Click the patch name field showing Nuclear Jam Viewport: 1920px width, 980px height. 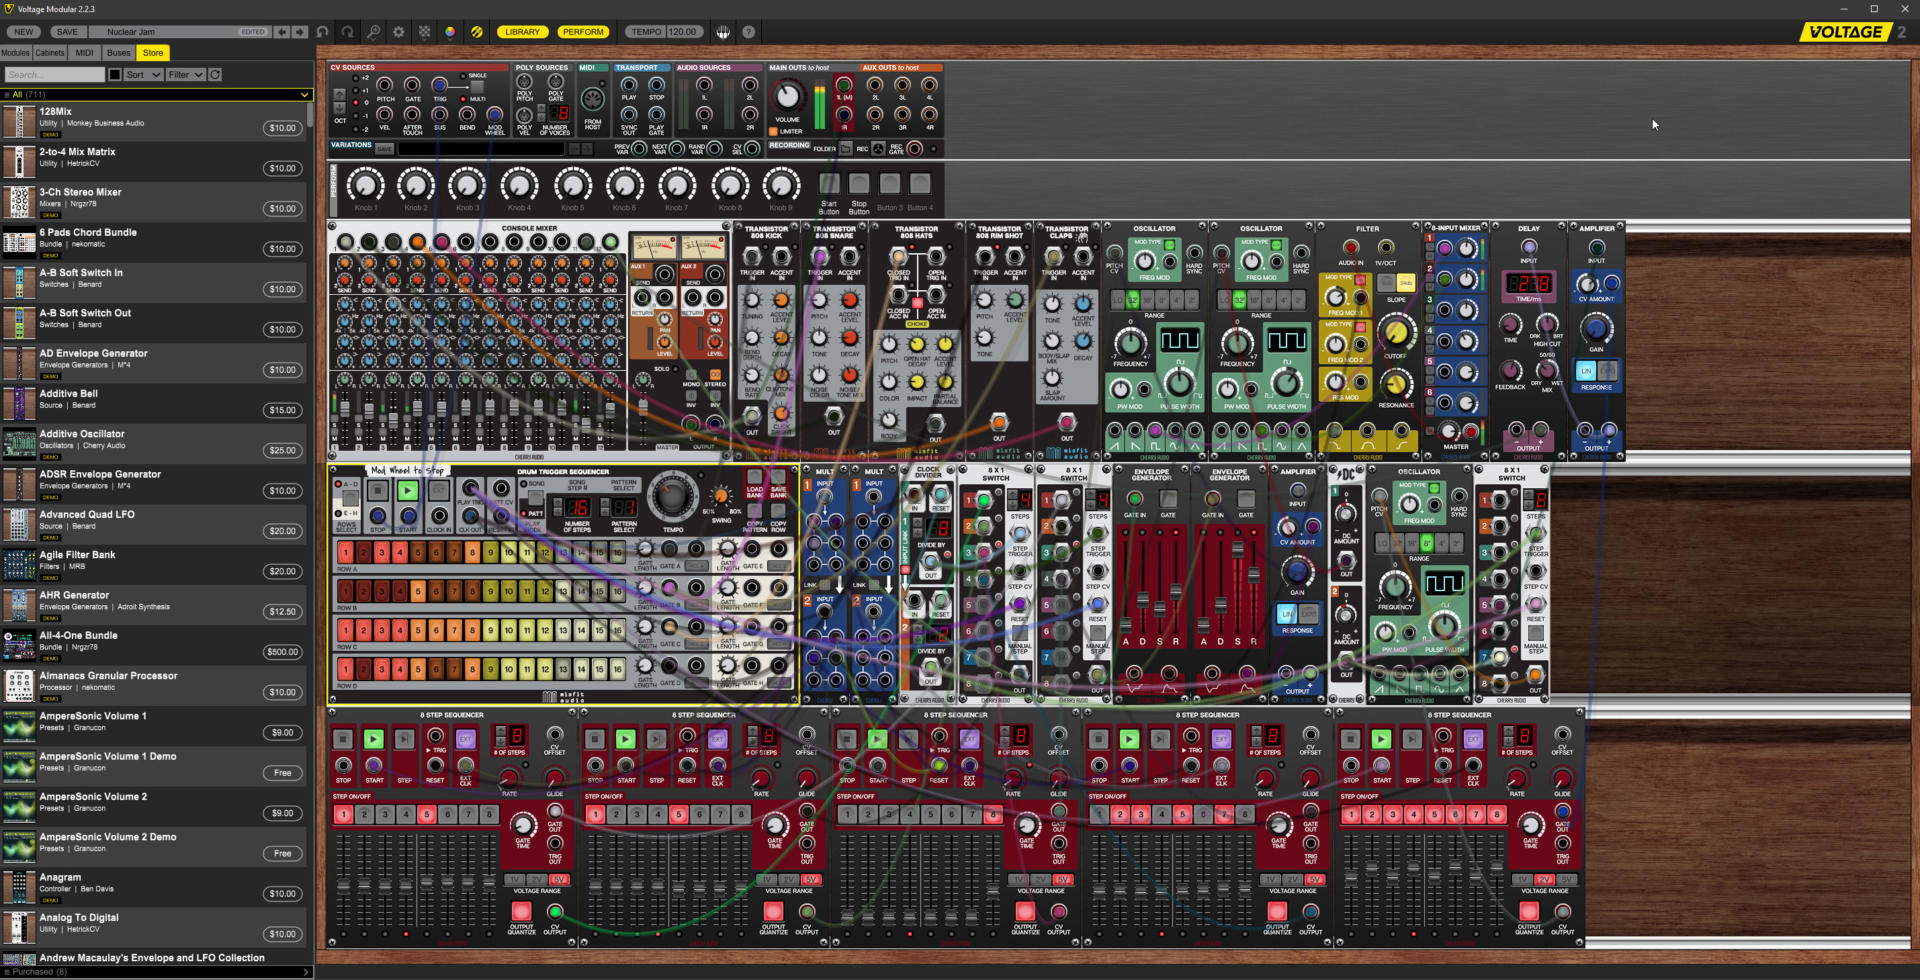160,31
